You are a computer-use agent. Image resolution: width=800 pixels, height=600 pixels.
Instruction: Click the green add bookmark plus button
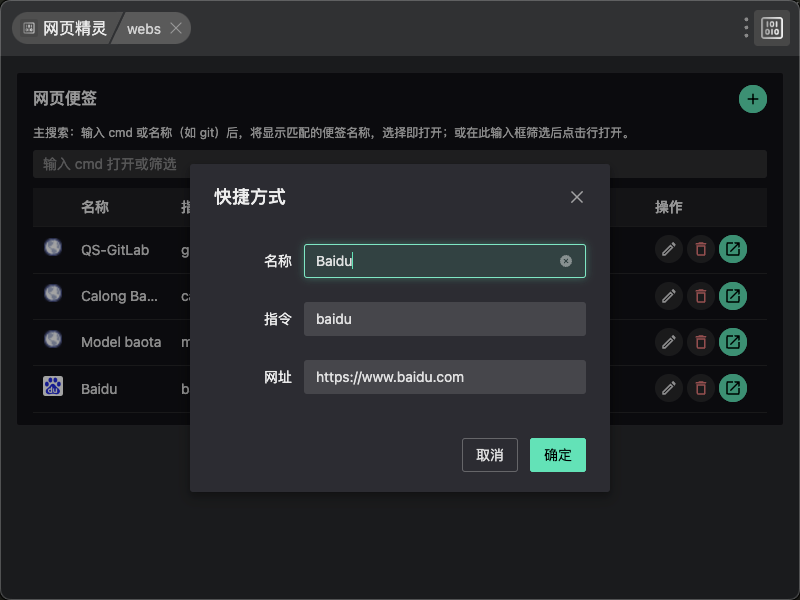753,99
